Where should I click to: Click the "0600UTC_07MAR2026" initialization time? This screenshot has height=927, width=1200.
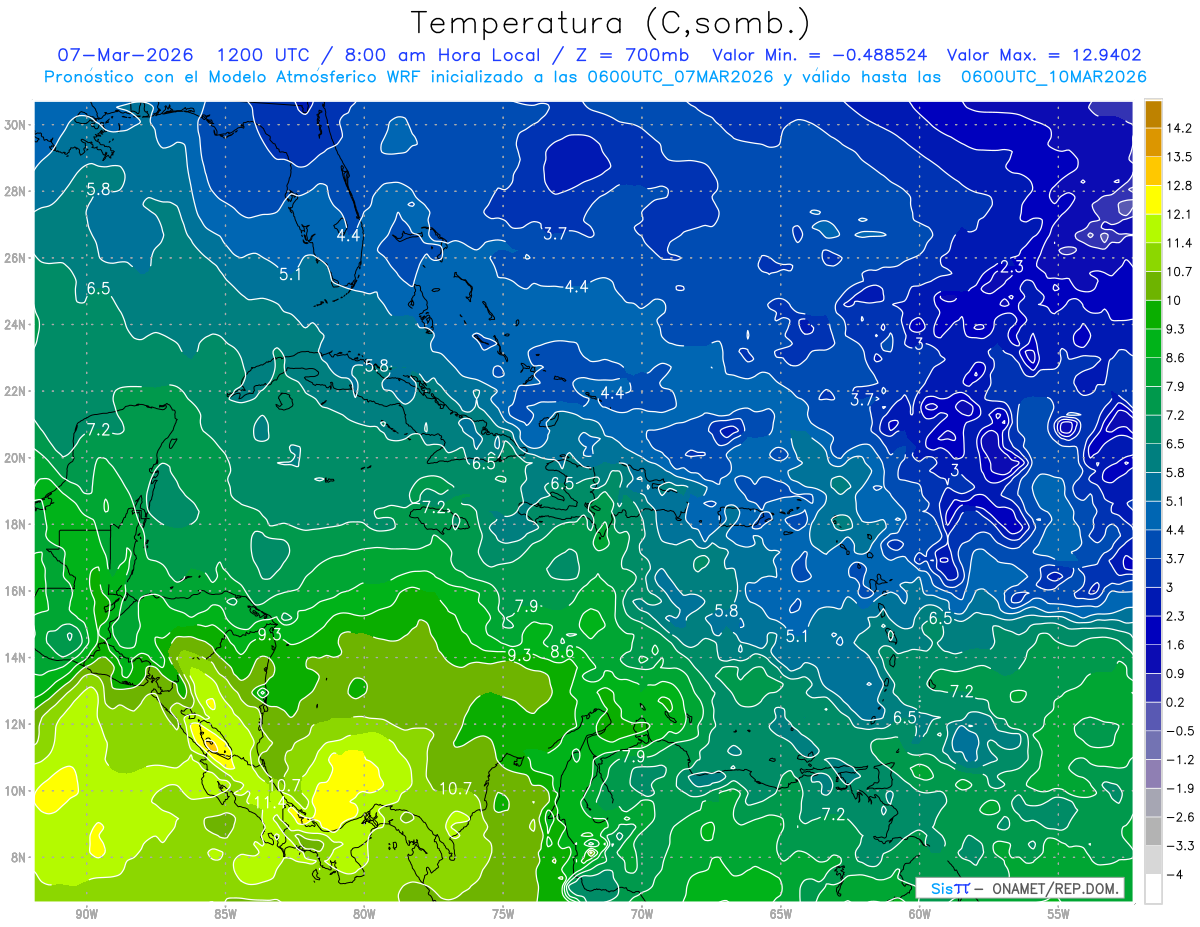679,77
